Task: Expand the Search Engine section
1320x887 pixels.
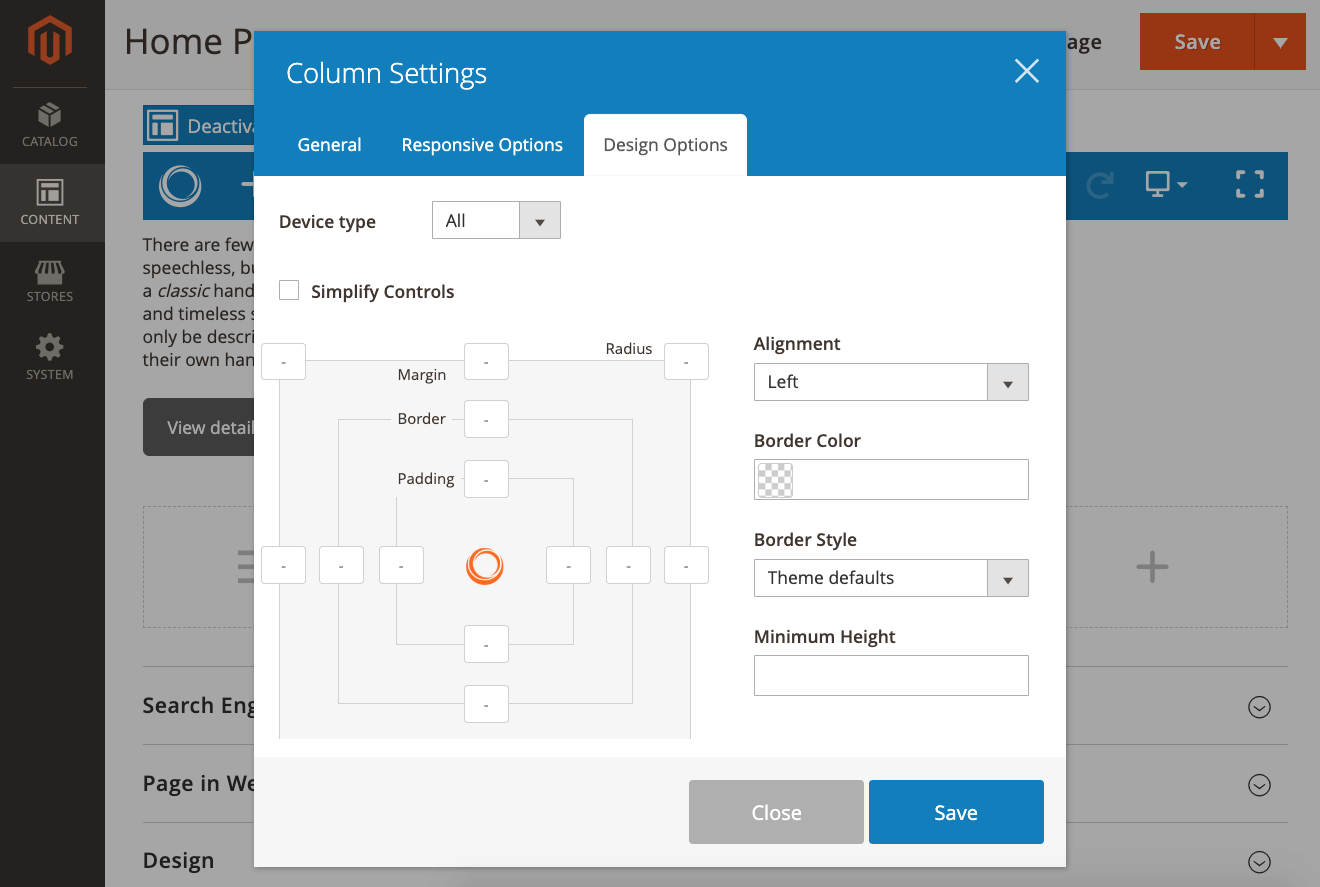Action: pos(1259,707)
